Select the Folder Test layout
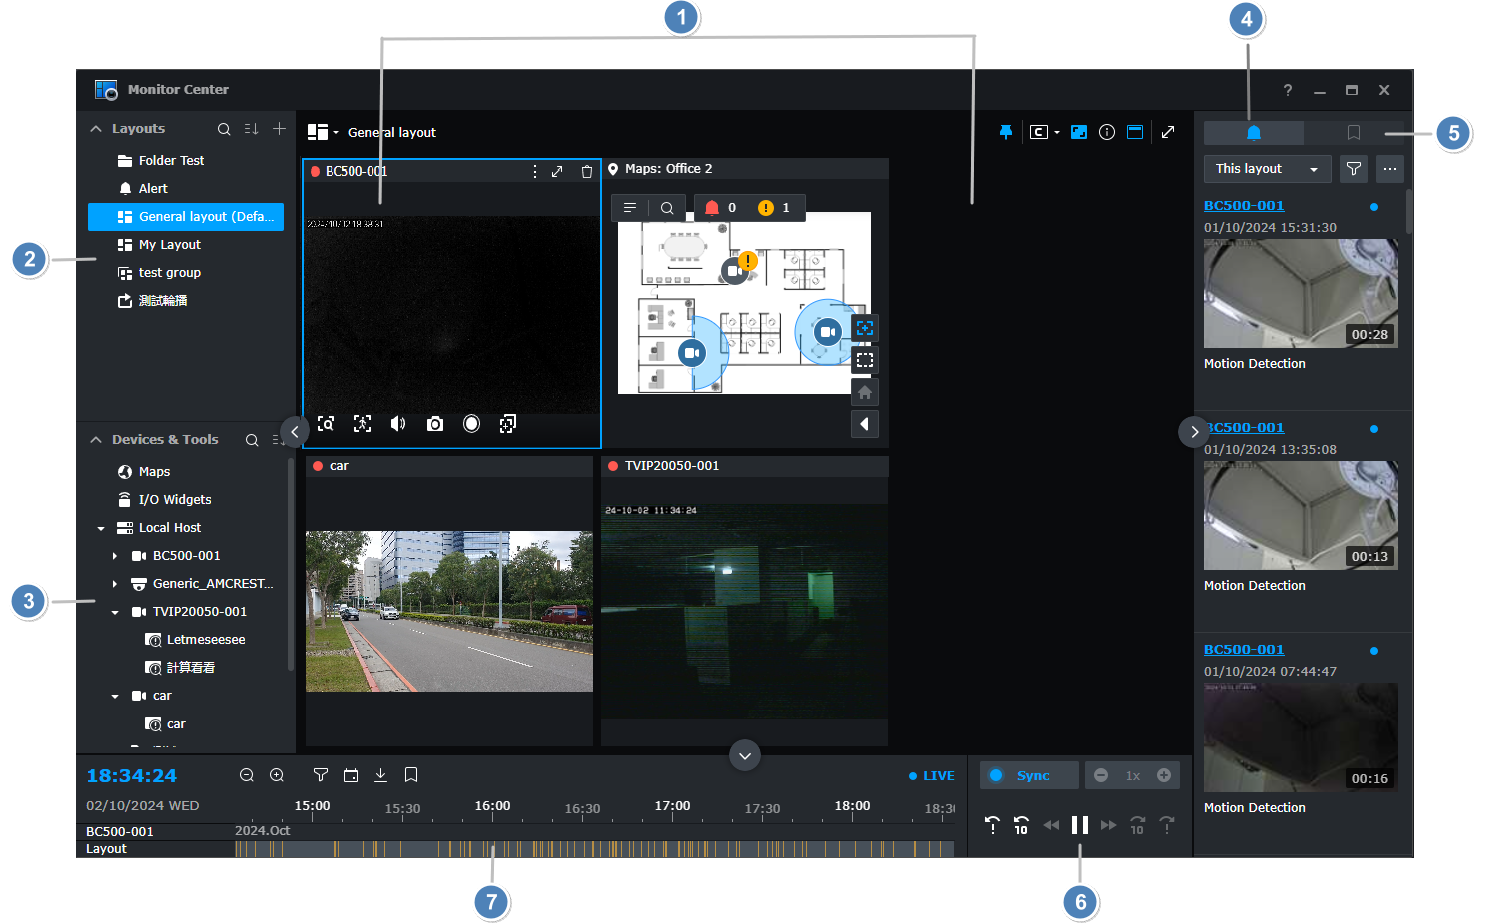The height and width of the screenshot is (923, 1486). [x=186, y=161]
